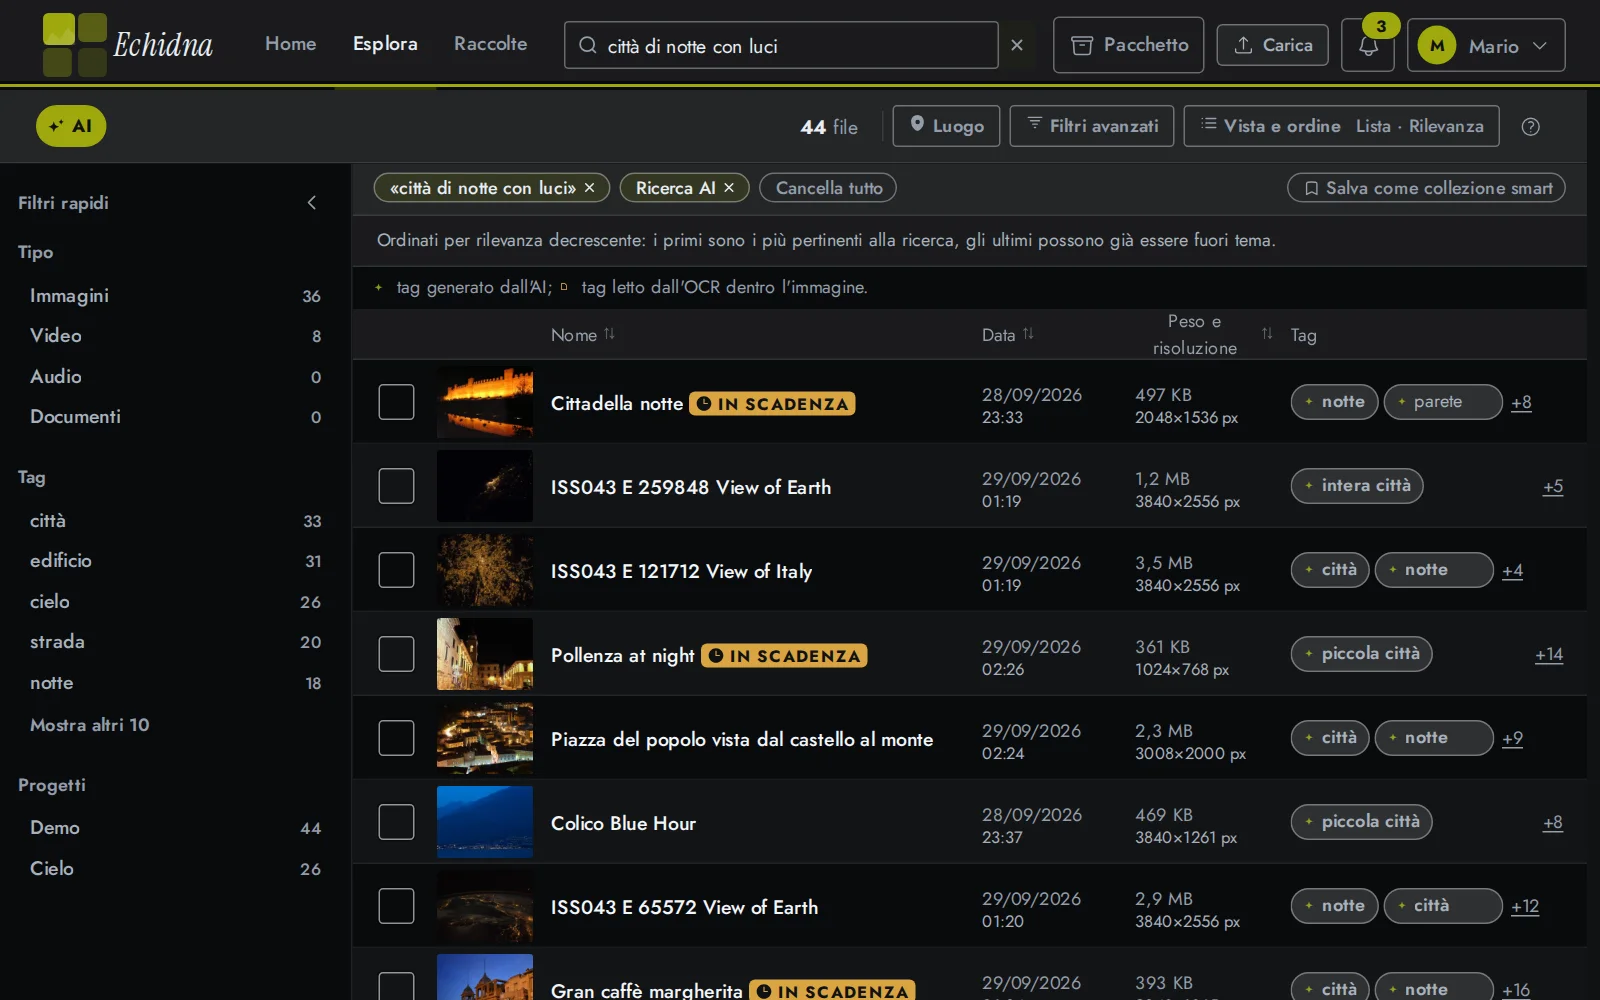Screen dimensions: 1600x1000
Task: Select the Colico Blue Hour checkbox
Action: click(396, 822)
